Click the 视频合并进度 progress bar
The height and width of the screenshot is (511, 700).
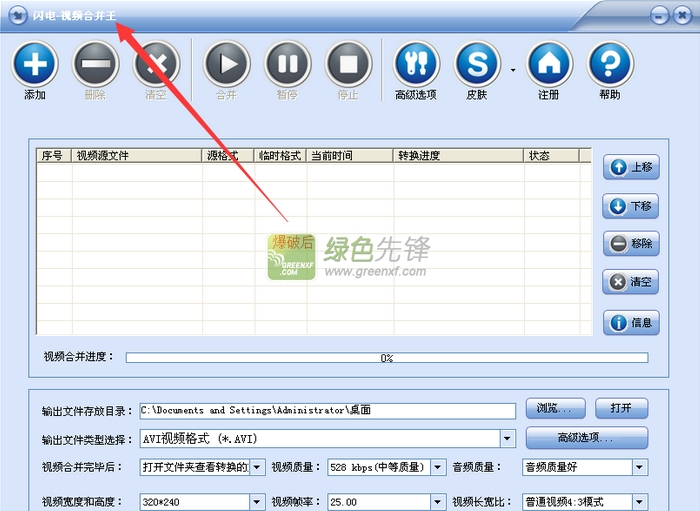(387, 357)
